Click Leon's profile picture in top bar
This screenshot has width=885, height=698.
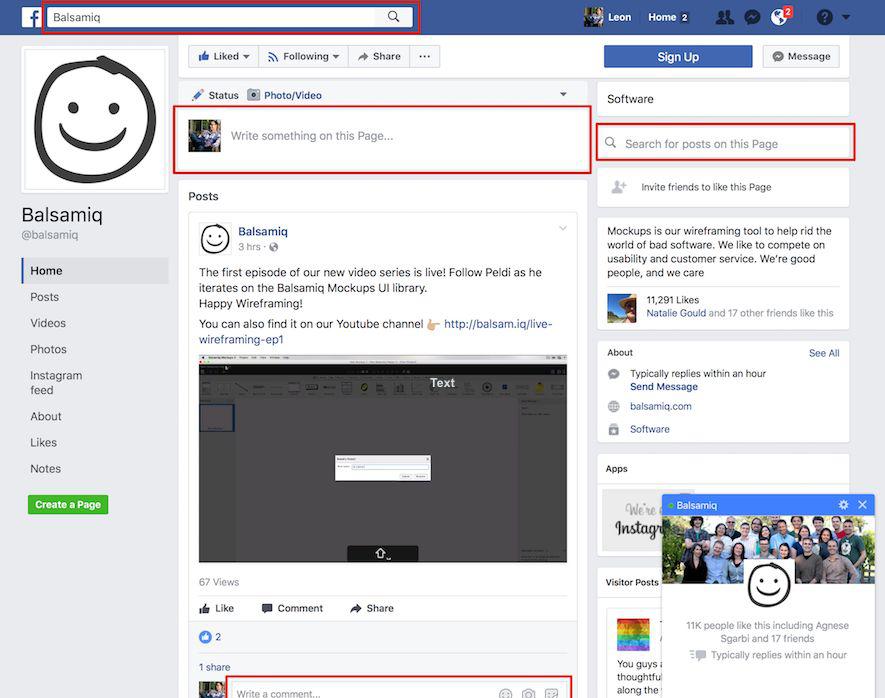pyautogui.click(x=593, y=17)
